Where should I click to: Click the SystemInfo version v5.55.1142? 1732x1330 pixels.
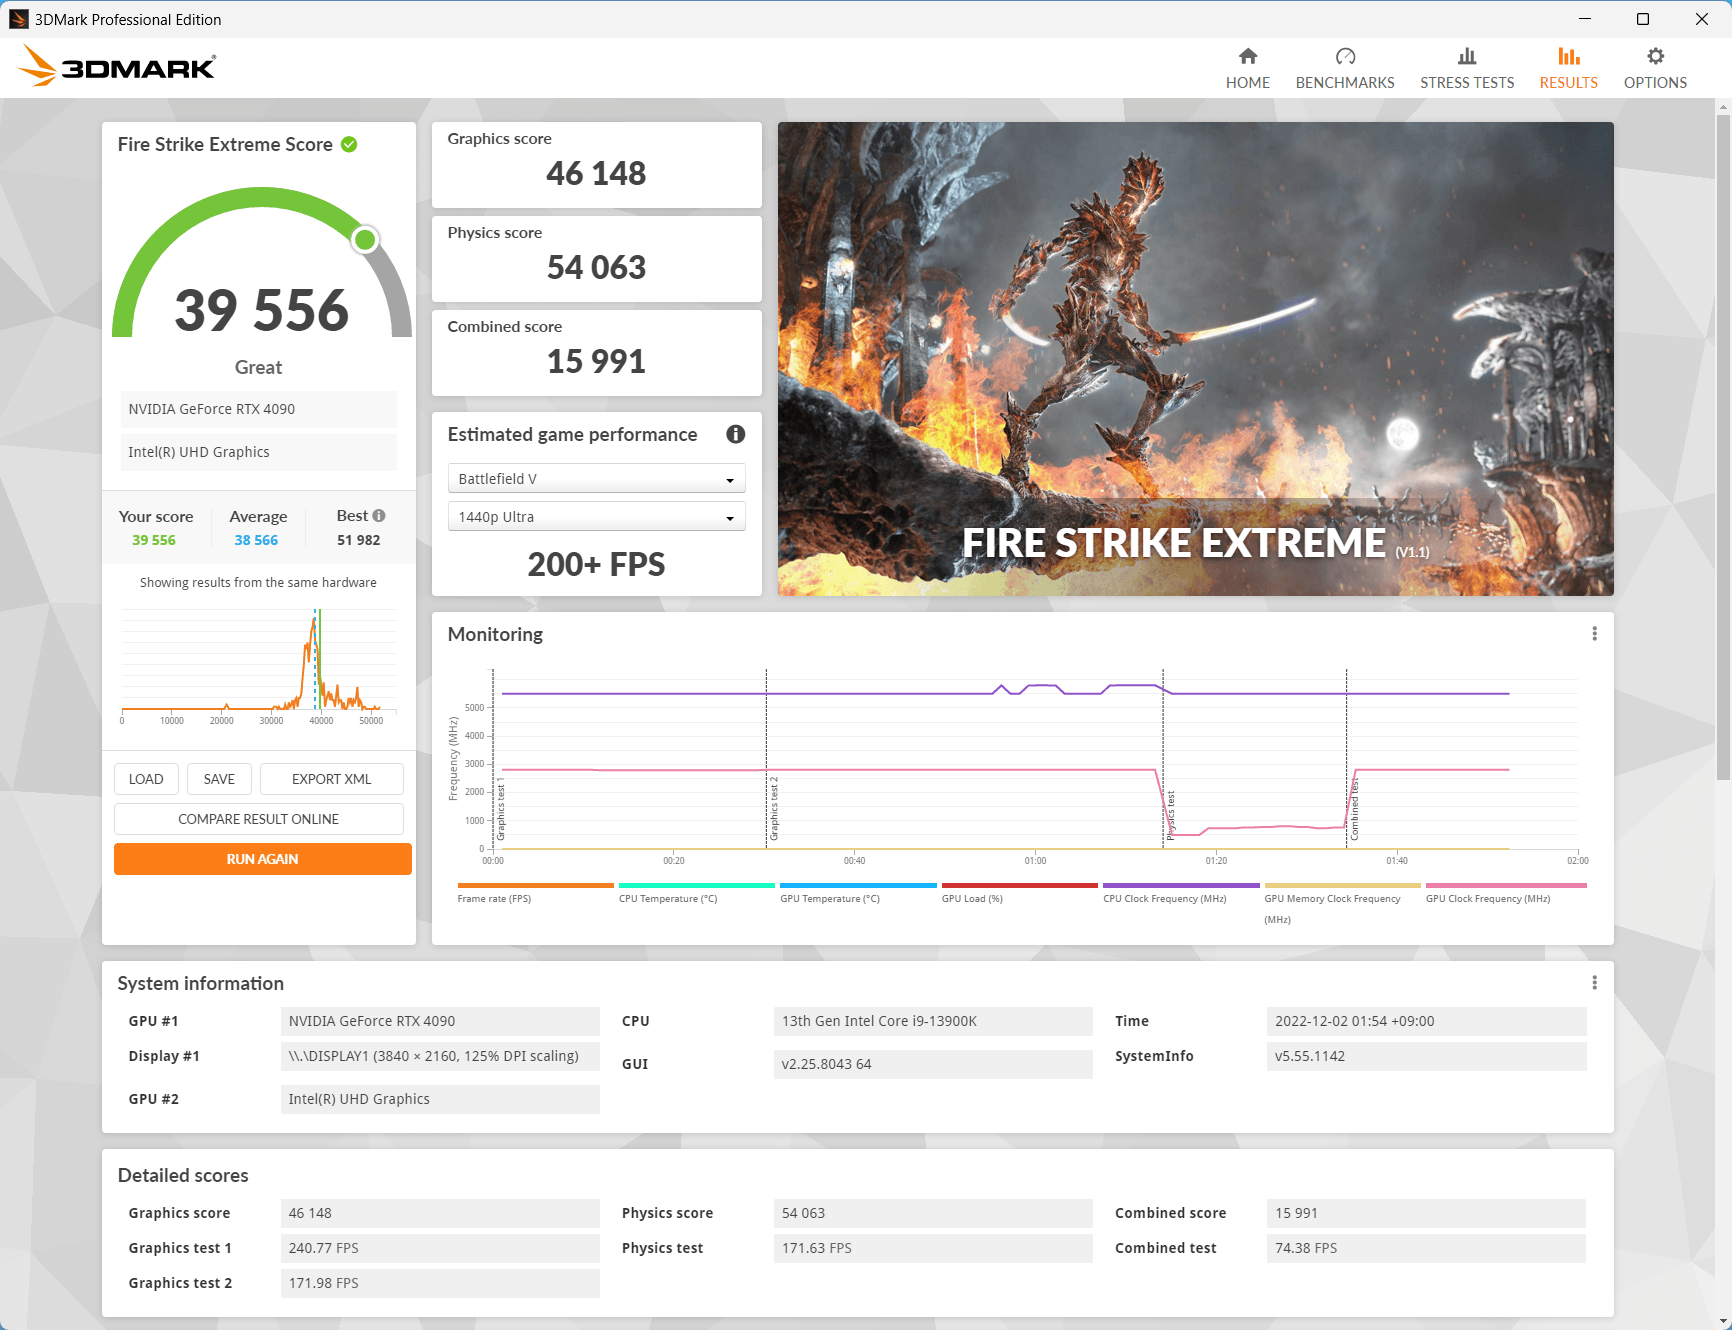tap(1426, 1056)
